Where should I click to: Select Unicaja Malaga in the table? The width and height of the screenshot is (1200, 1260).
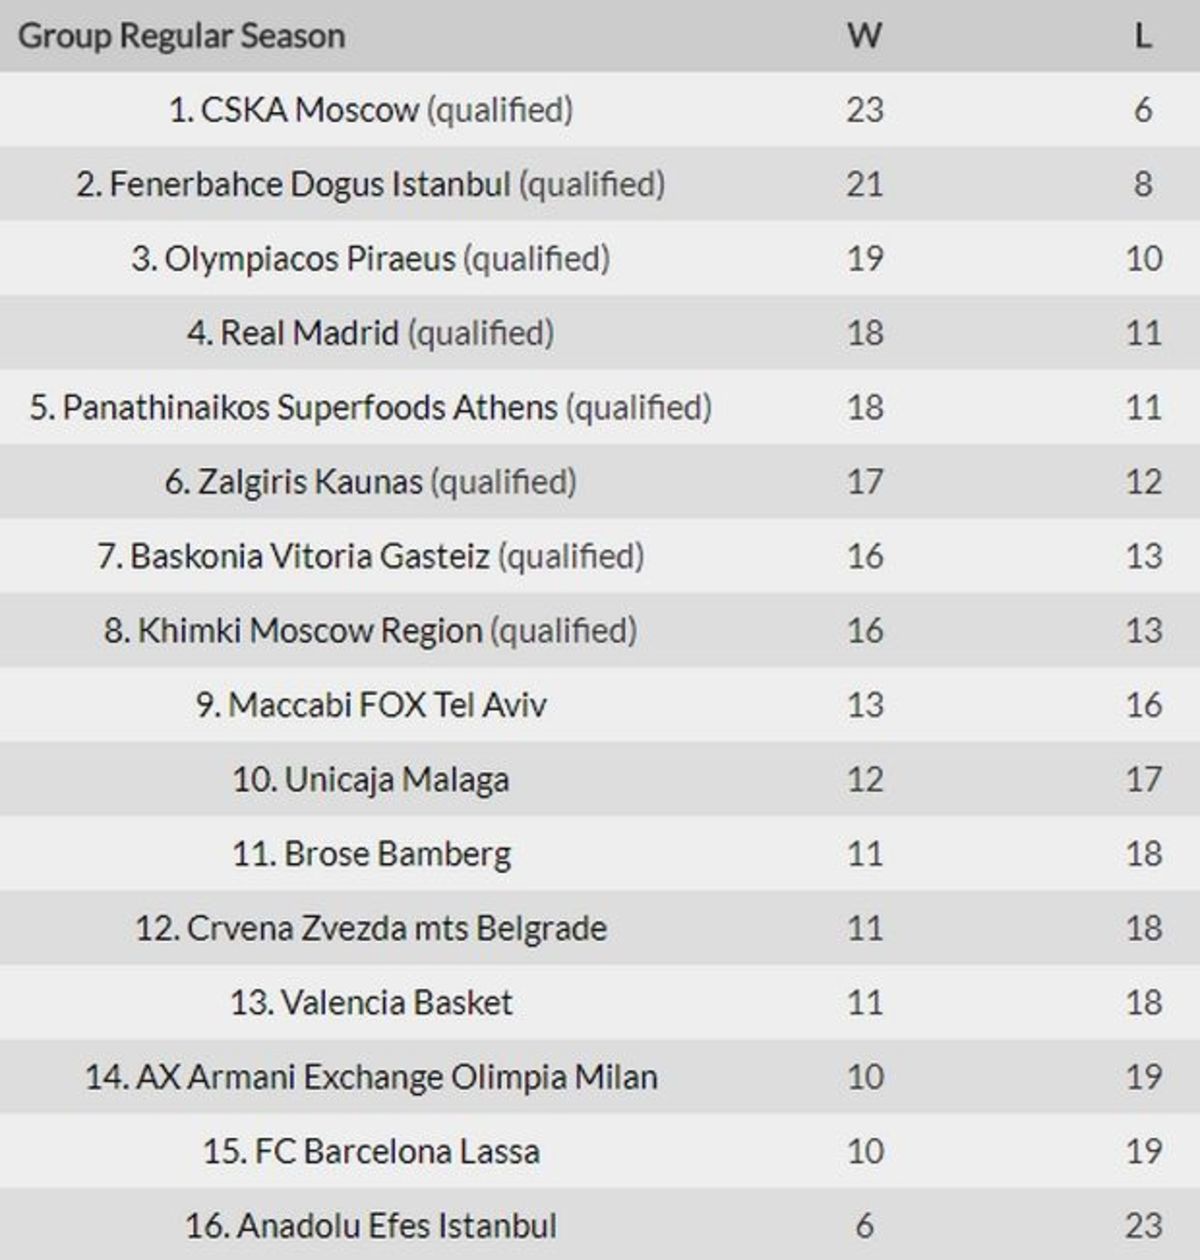click(x=396, y=780)
